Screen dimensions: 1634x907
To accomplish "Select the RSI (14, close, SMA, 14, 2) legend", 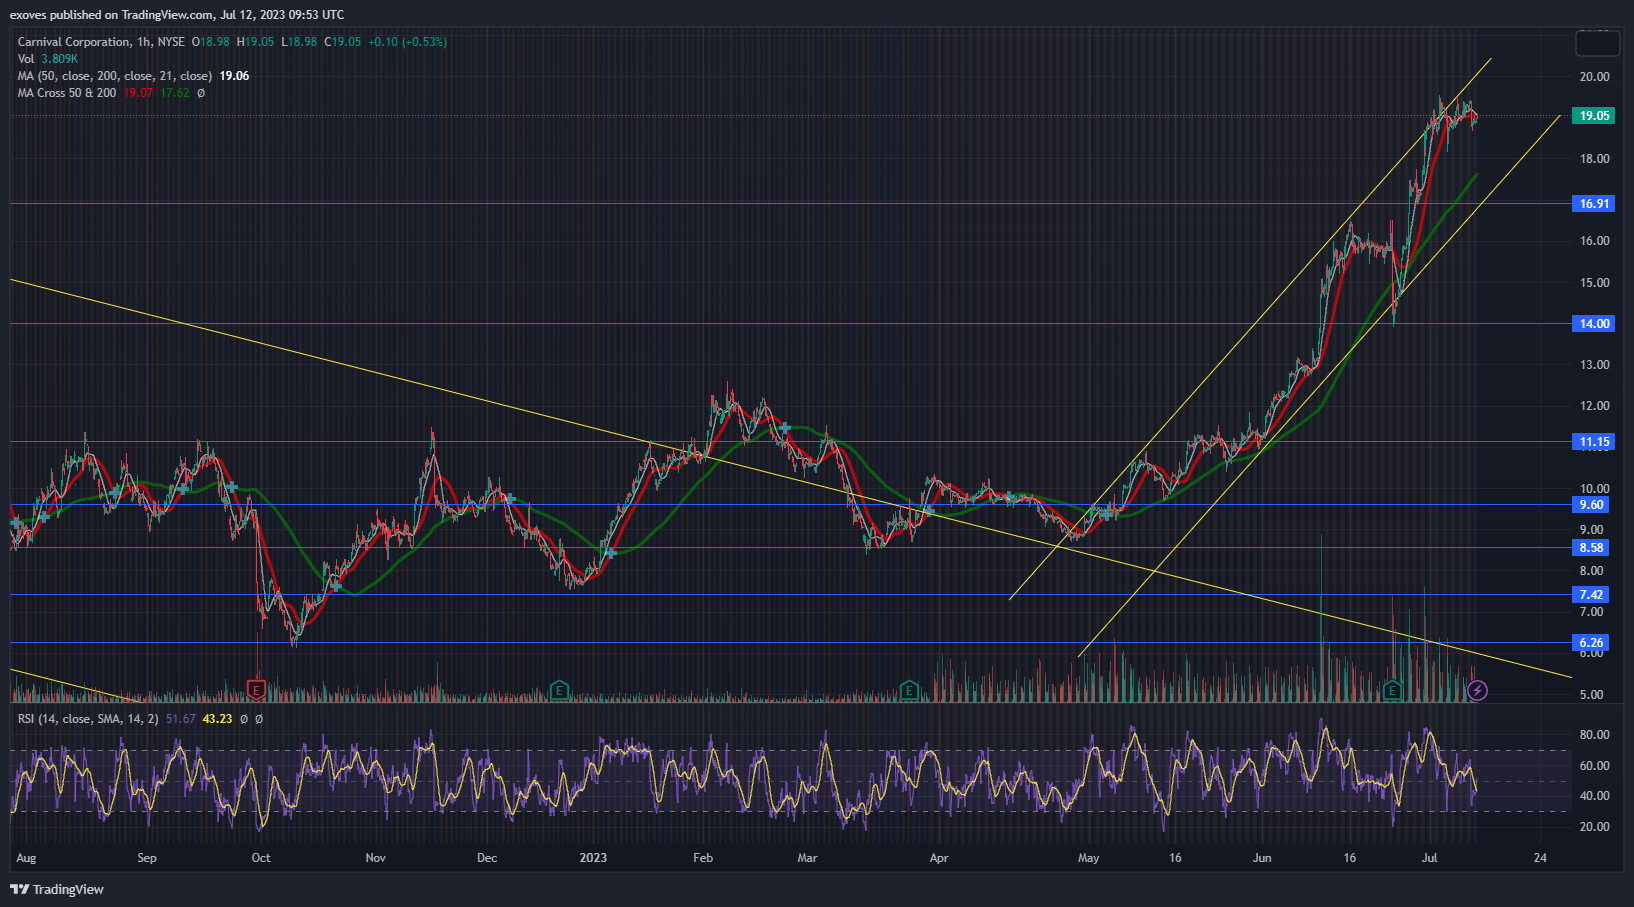I will [x=88, y=719].
